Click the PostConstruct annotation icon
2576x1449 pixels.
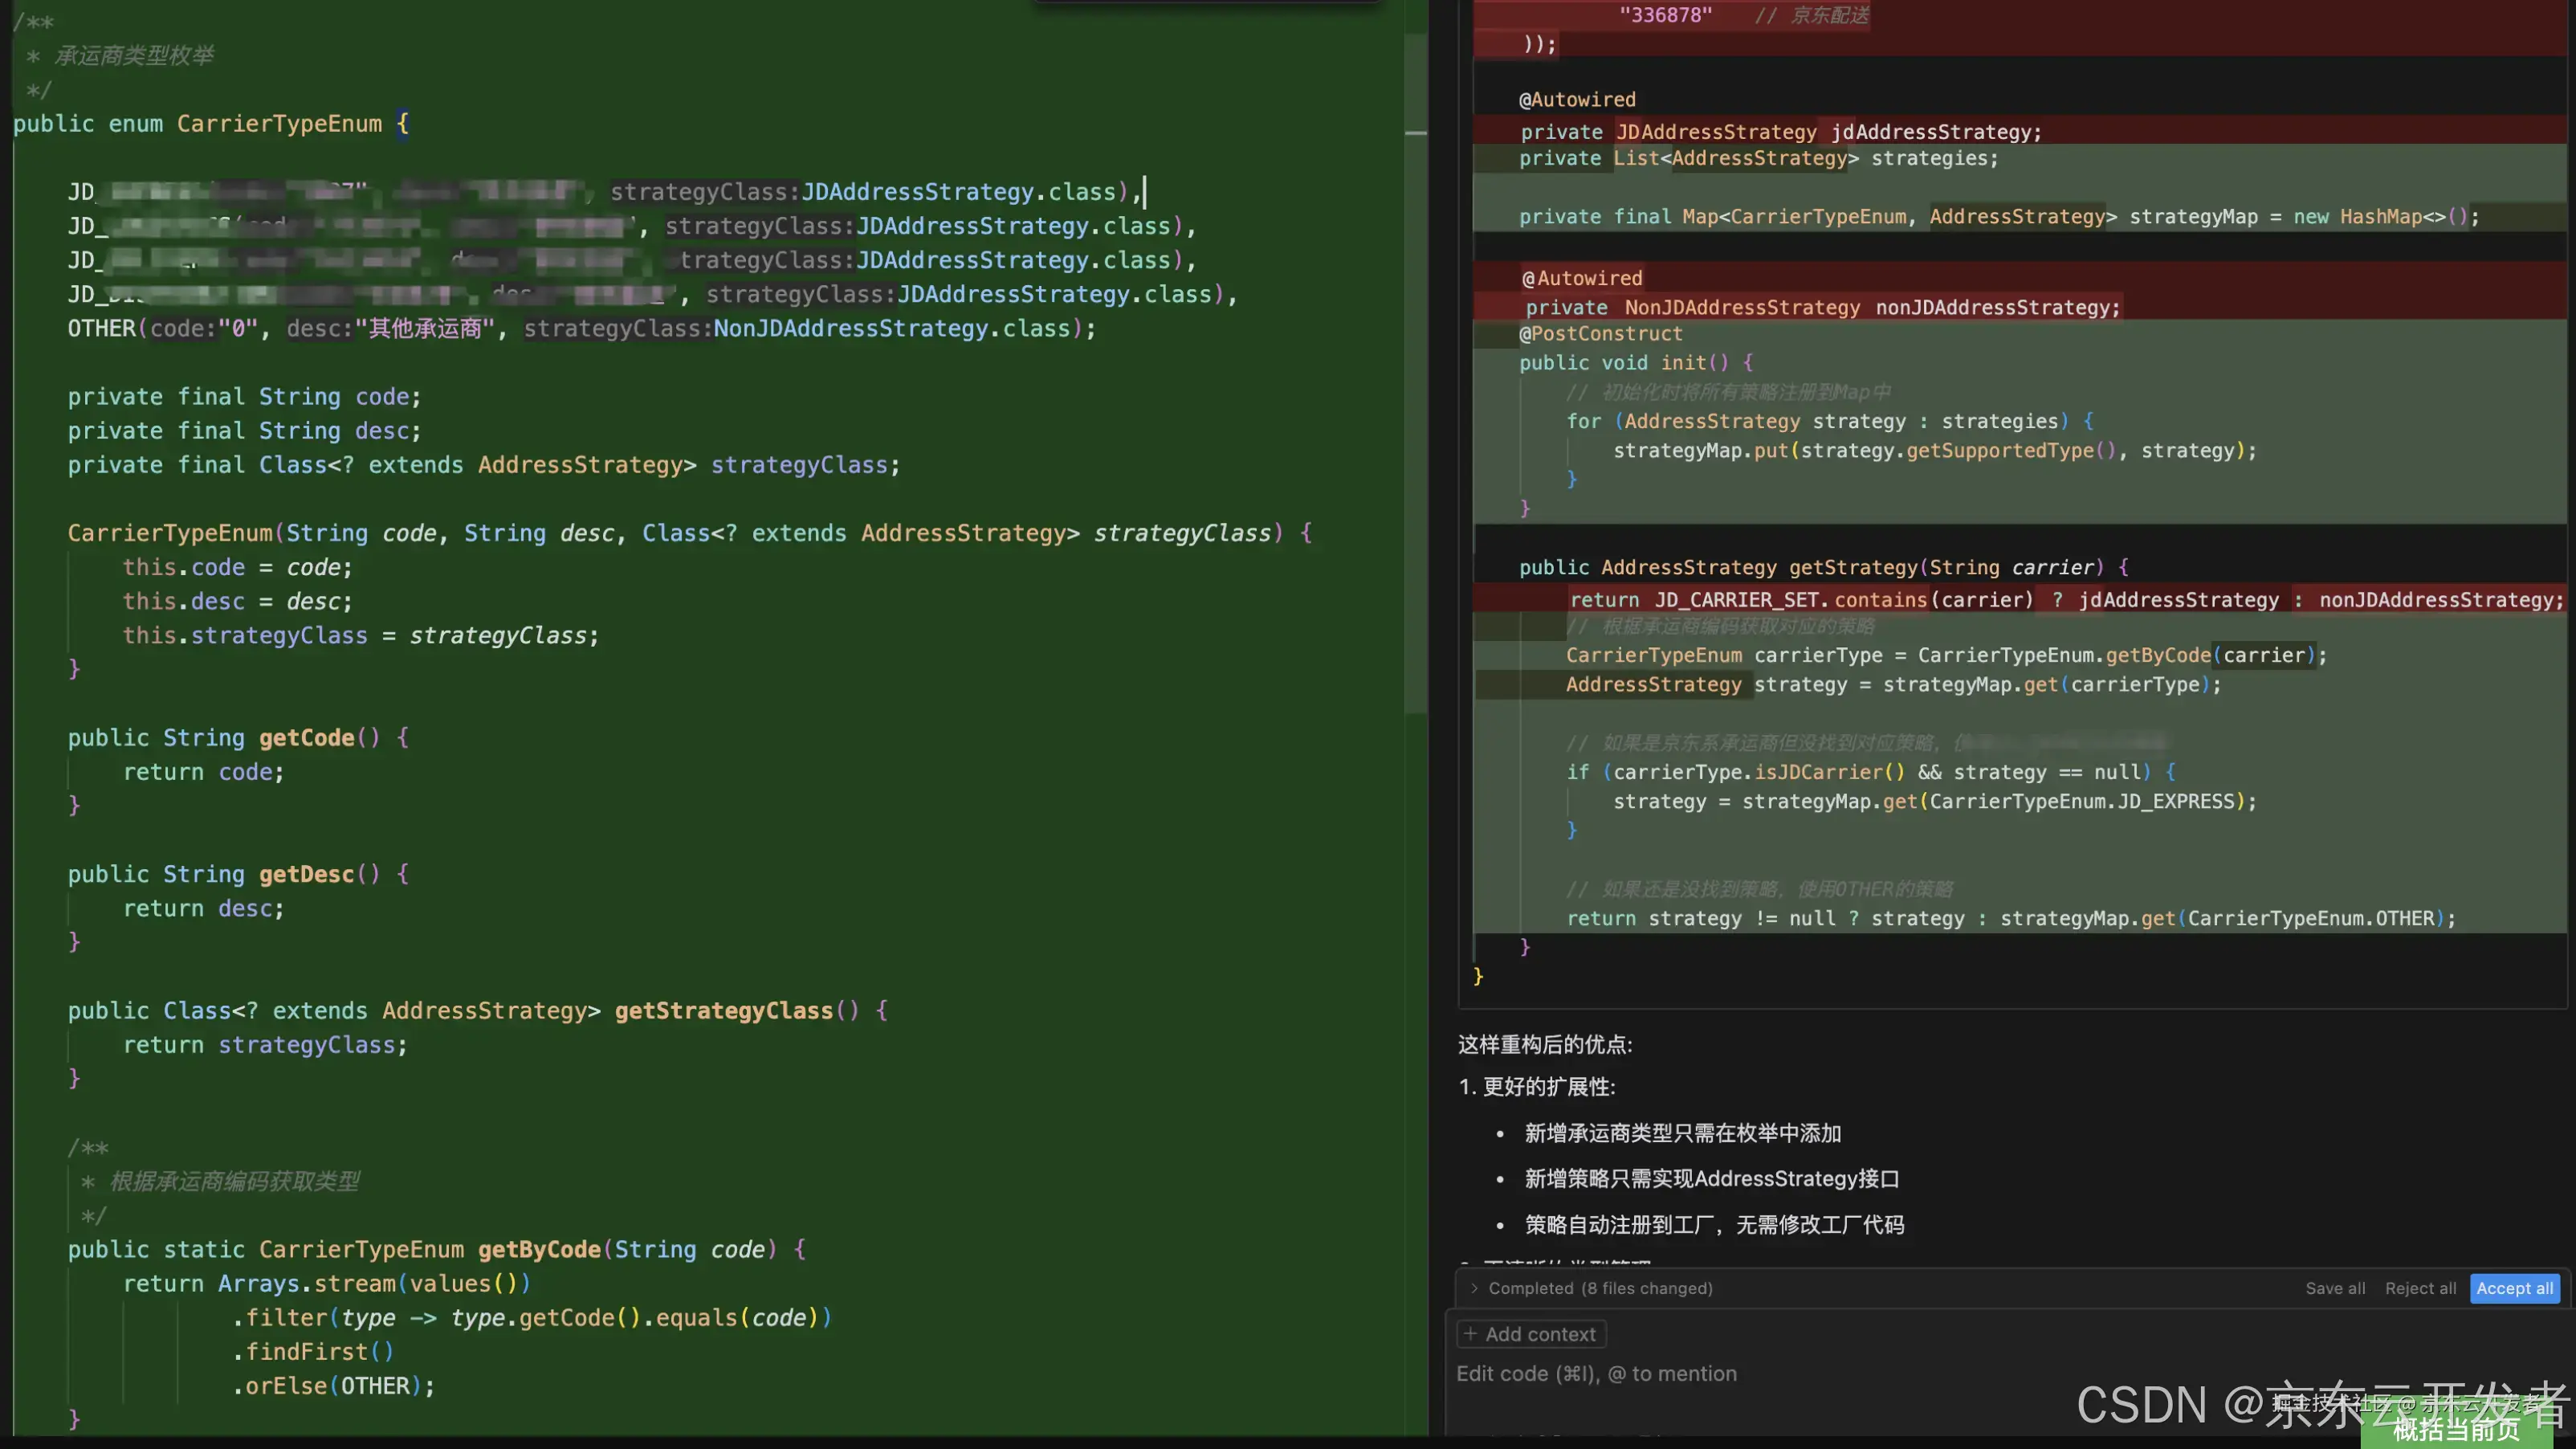[1601, 337]
